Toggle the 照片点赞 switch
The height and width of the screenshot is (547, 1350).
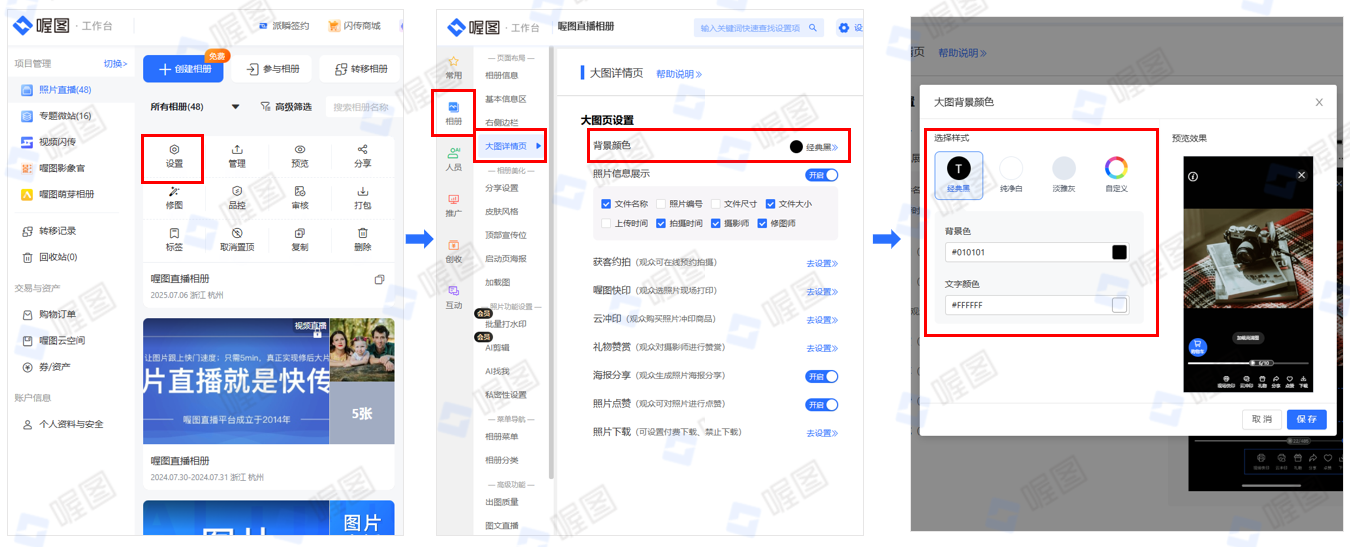[x=822, y=404]
